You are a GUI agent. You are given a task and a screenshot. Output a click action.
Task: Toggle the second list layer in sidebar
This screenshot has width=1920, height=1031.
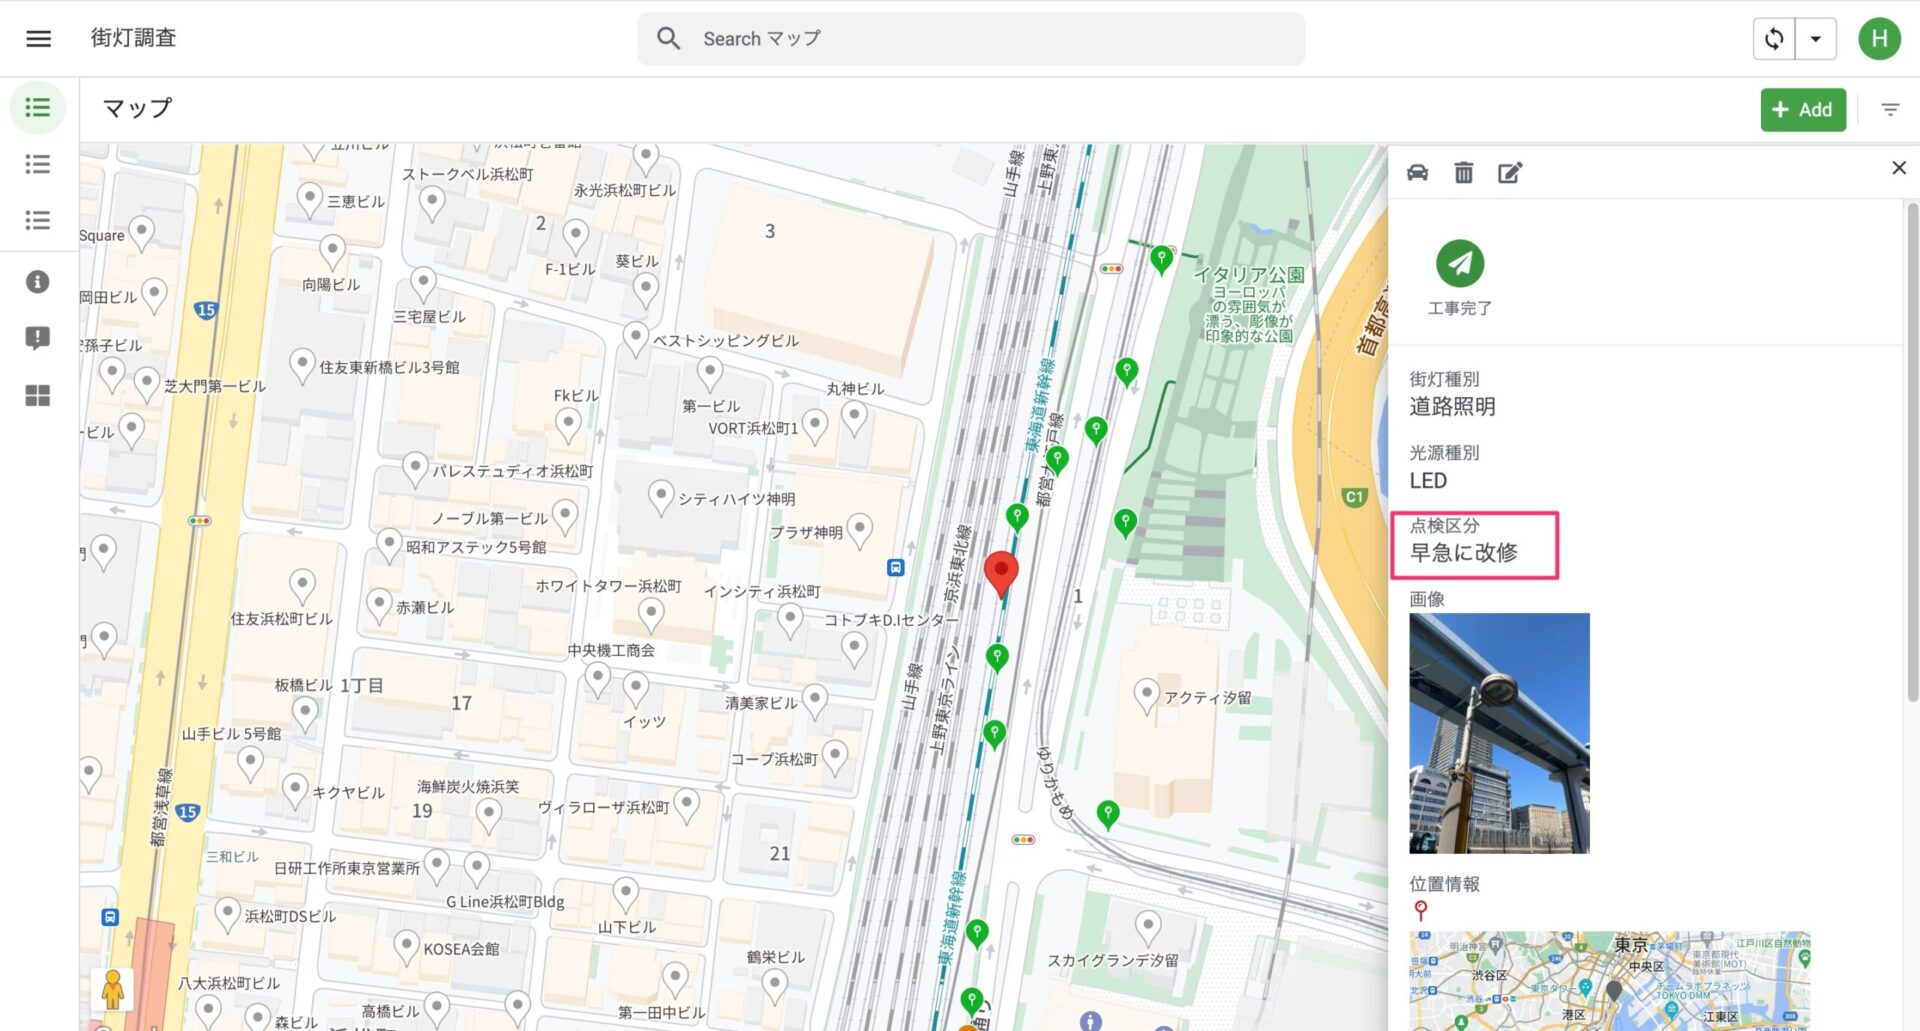pos(38,163)
